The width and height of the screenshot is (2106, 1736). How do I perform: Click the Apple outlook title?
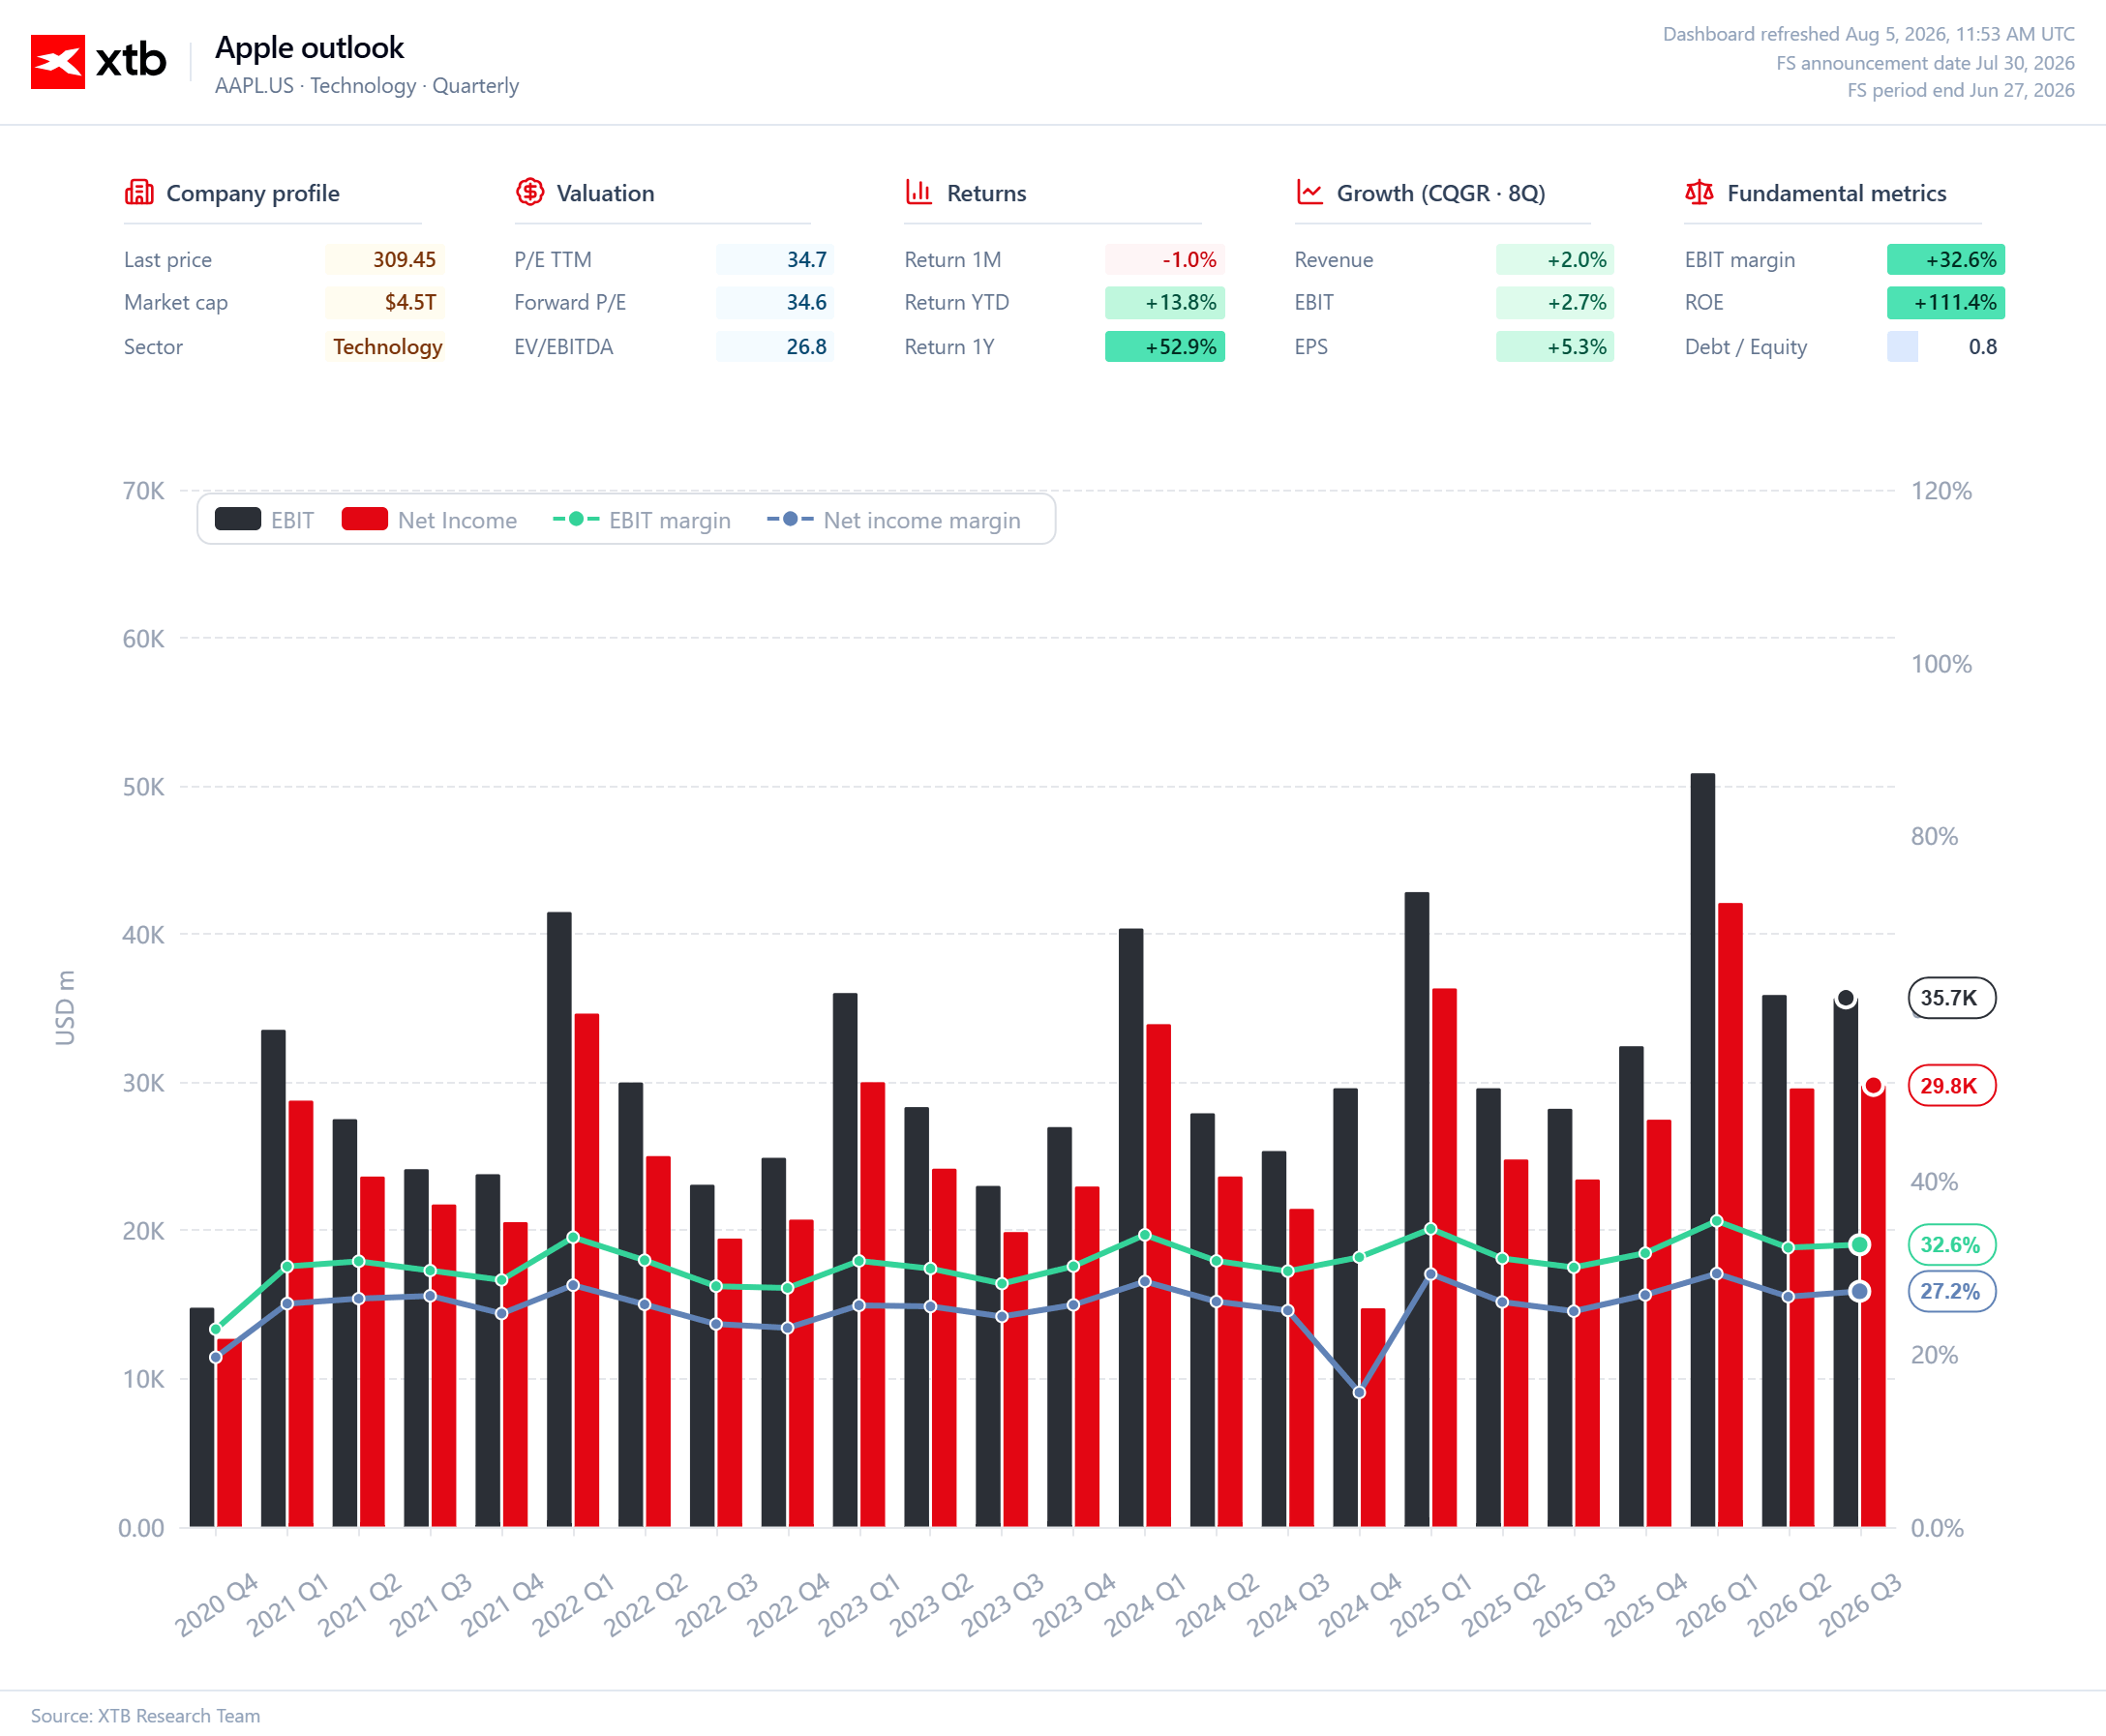point(310,47)
